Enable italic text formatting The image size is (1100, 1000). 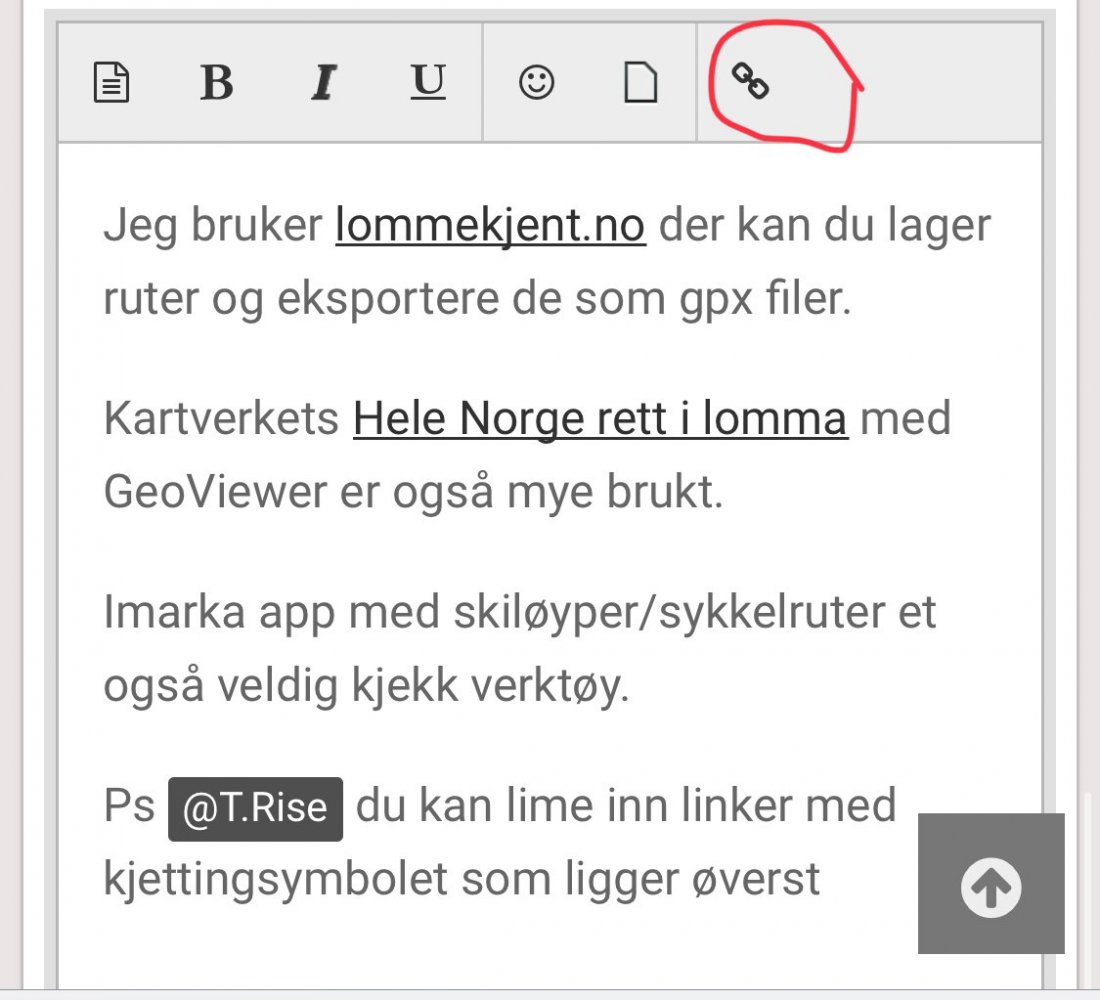click(x=322, y=83)
